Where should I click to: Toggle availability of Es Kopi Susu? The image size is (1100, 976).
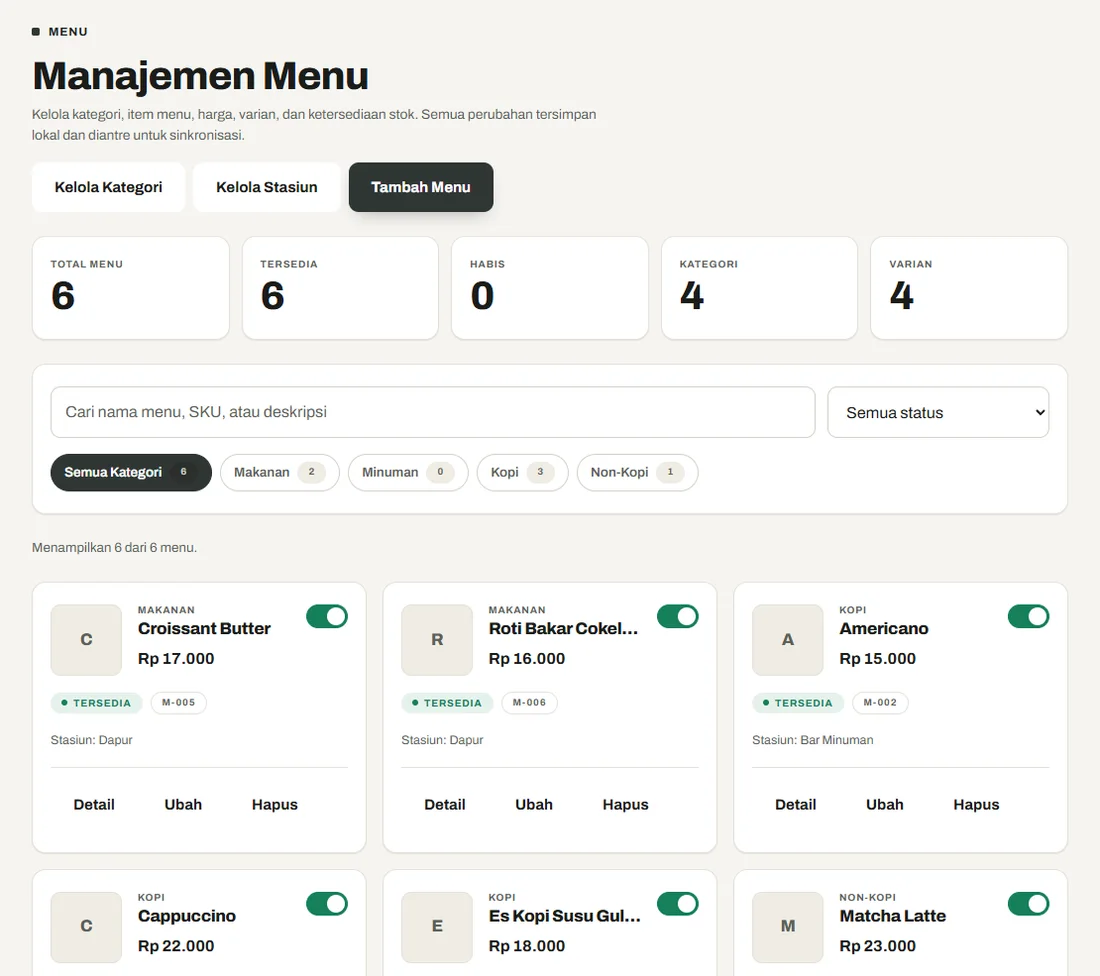pyautogui.click(x=678, y=904)
